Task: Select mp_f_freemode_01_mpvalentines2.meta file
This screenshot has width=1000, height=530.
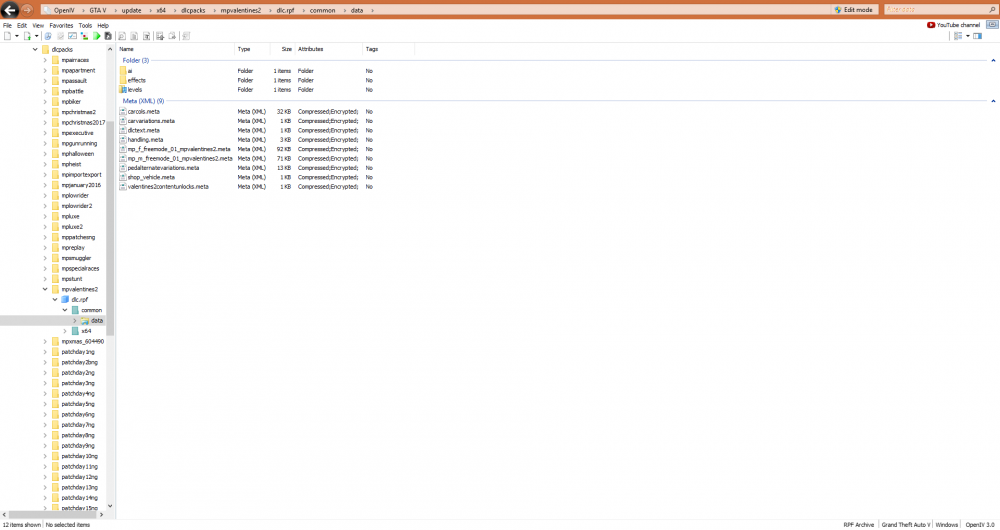Action: 179,149
